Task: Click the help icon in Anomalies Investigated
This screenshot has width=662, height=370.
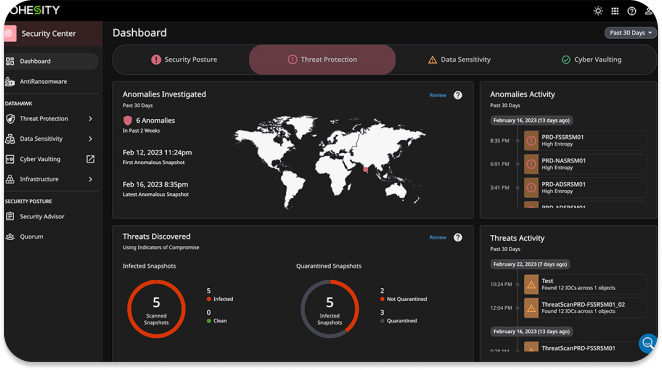Action: [x=458, y=95]
